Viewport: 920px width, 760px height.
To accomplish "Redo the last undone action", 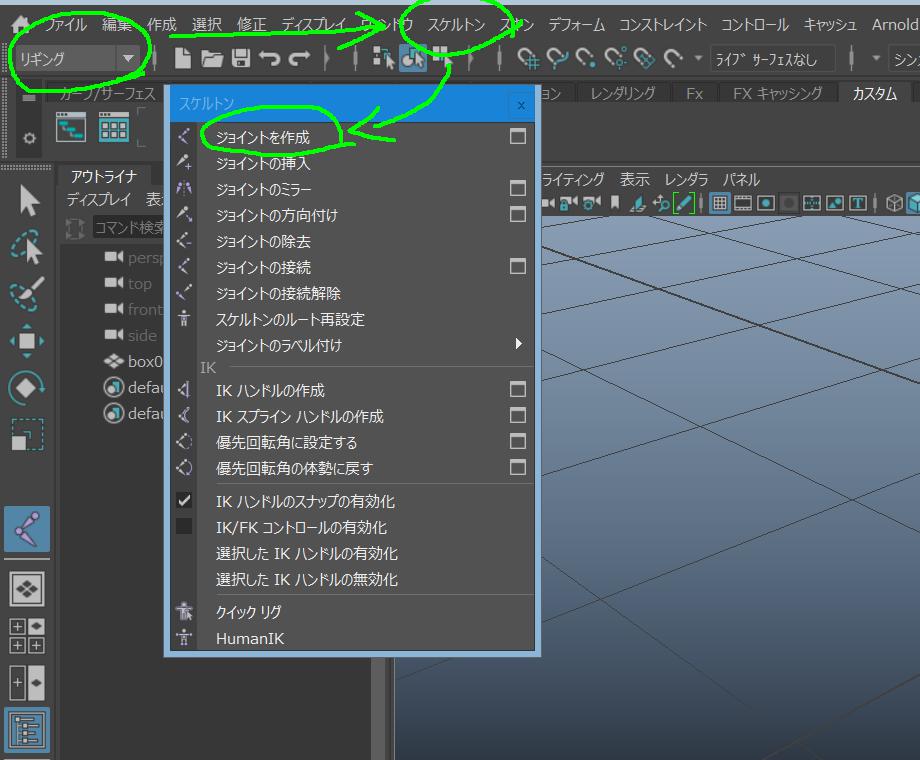I will [299, 58].
